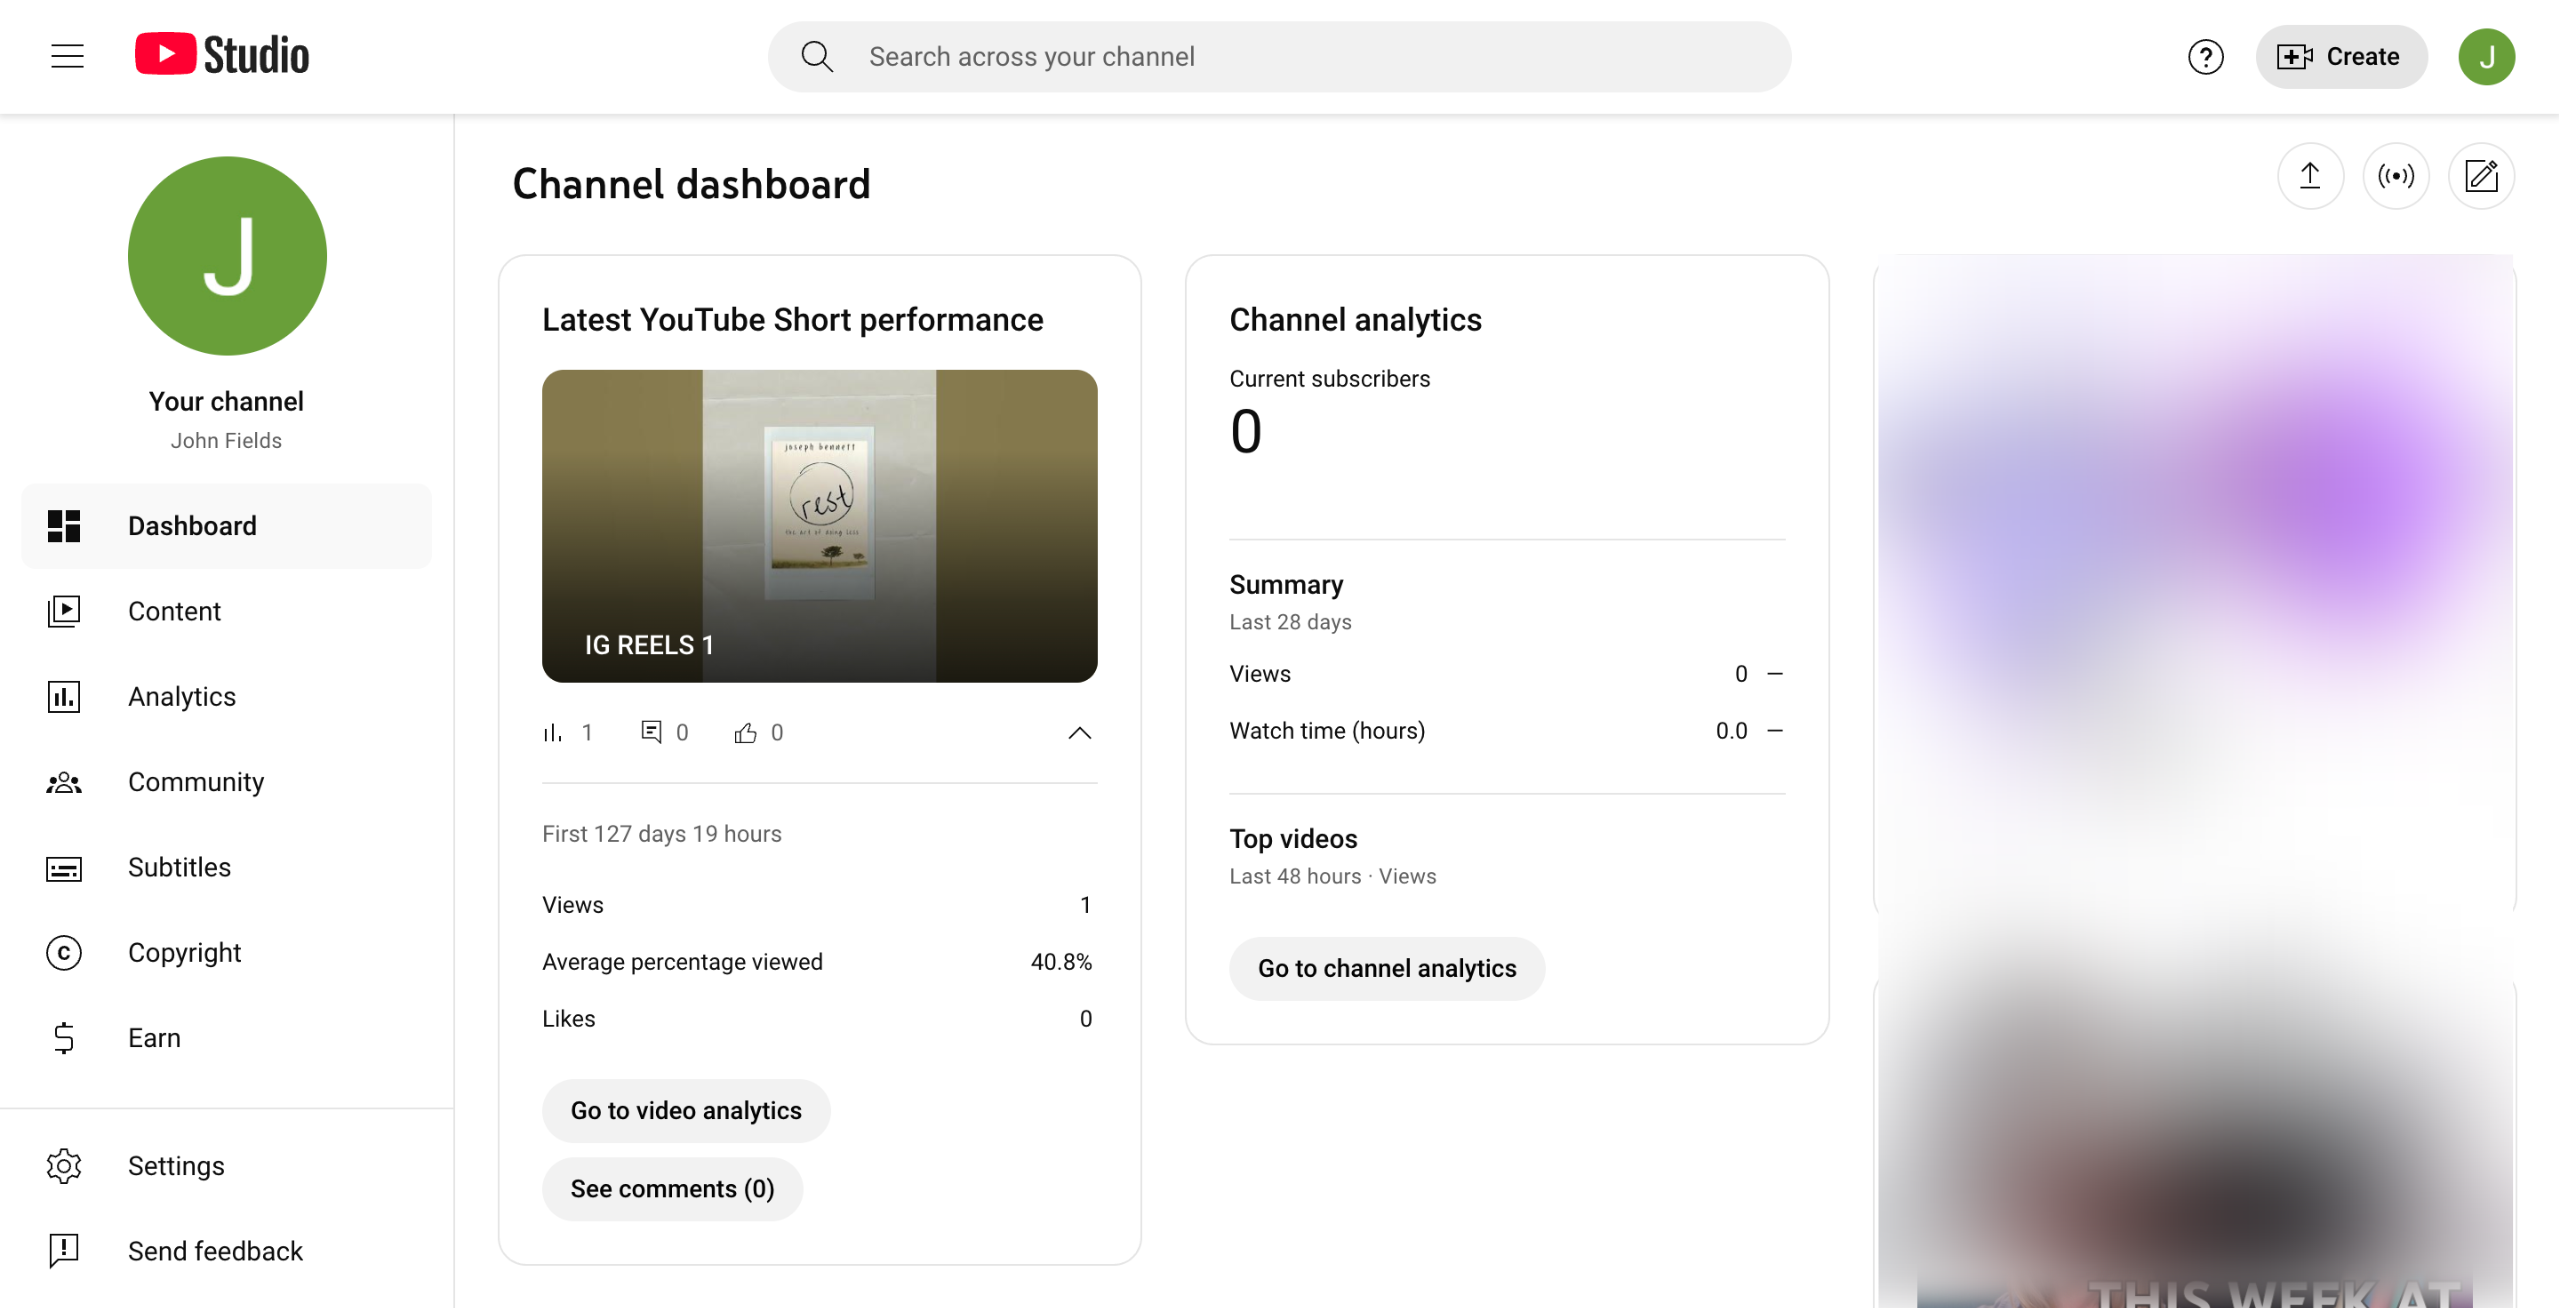Click the comments icon under the Short

[x=651, y=733]
